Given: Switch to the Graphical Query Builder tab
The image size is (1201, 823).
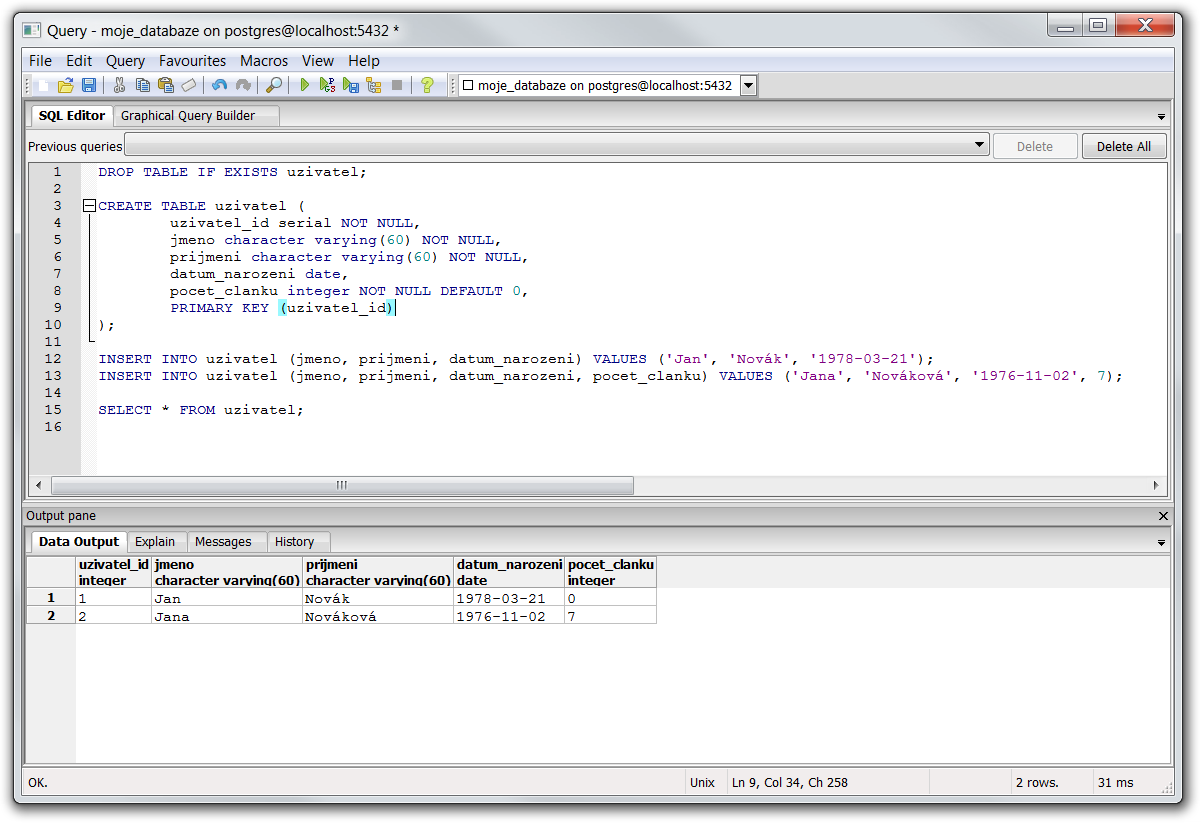Looking at the screenshot, I should 188,116.
